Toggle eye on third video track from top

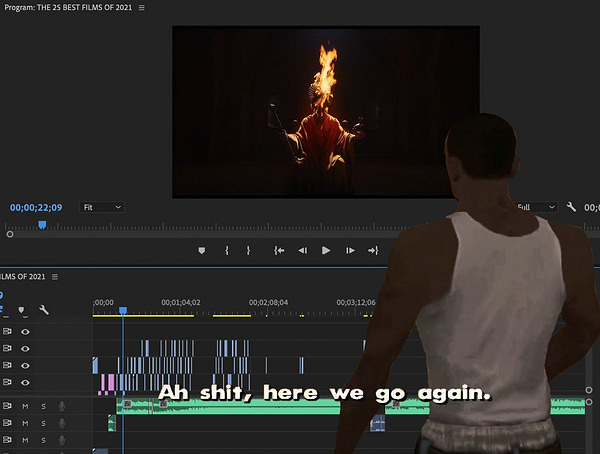click(x=25, y=366)
